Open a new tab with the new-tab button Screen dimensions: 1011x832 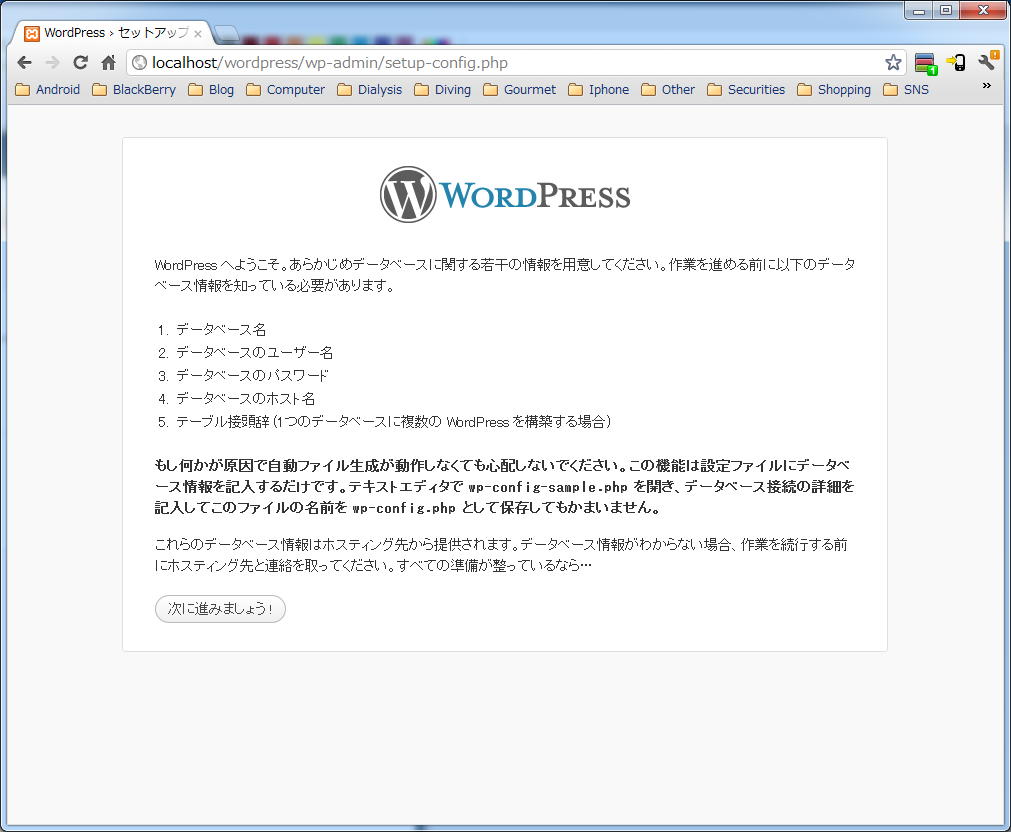click(x=226, y=33)
